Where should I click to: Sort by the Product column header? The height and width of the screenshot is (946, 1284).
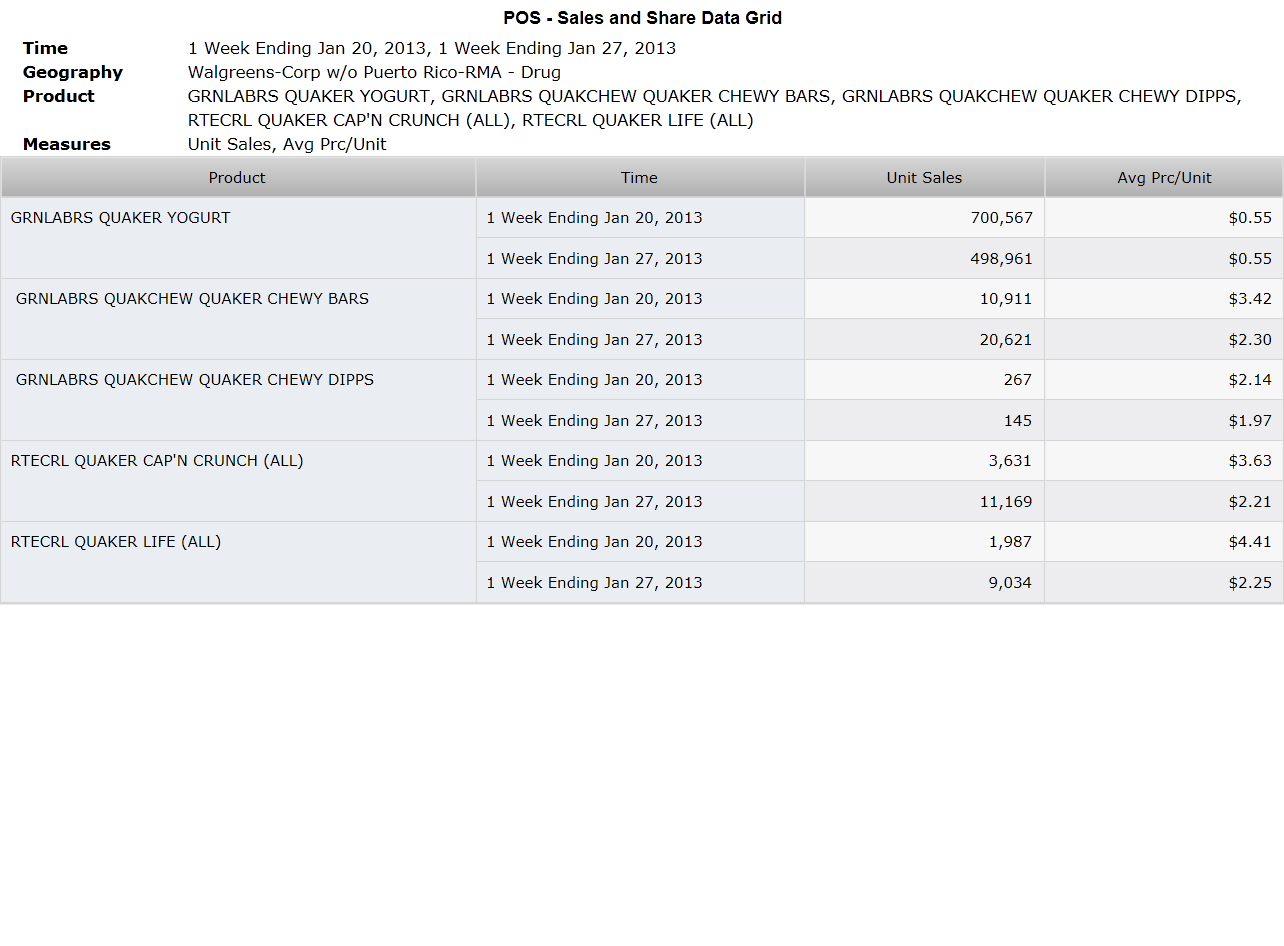coord(238,178)
